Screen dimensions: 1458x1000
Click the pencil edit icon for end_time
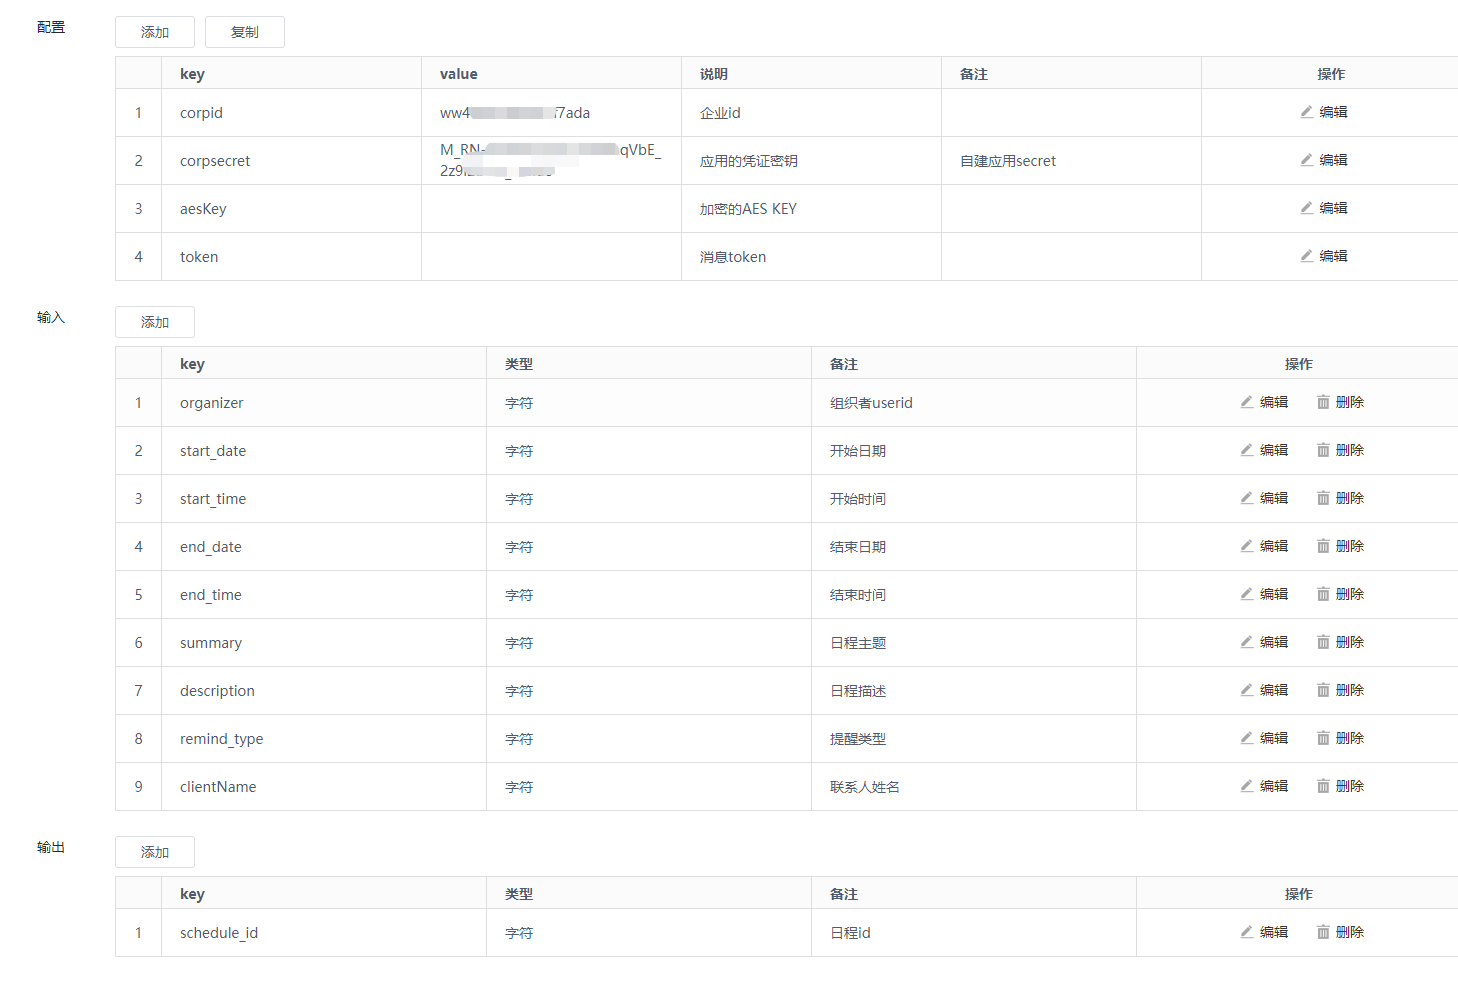tap(1246, 594)
